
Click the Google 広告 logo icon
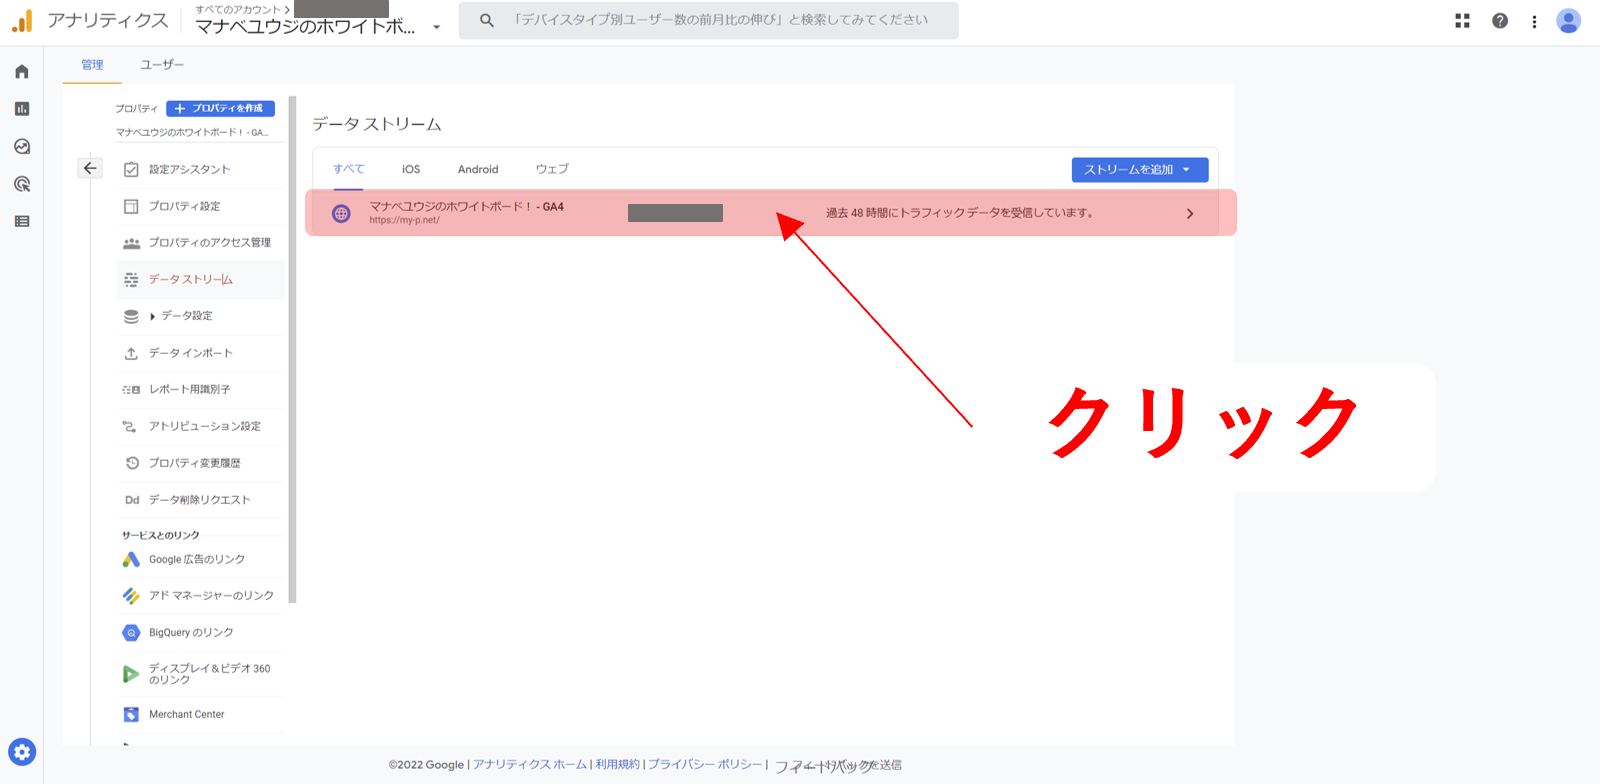(x=131, y=560)
